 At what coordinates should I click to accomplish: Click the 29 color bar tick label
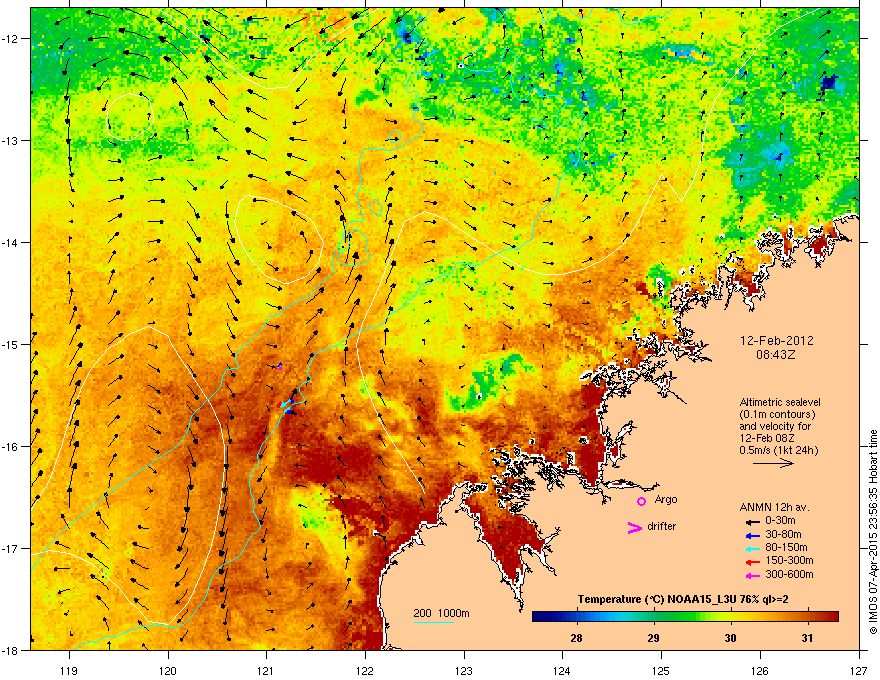tap(653, 638)
